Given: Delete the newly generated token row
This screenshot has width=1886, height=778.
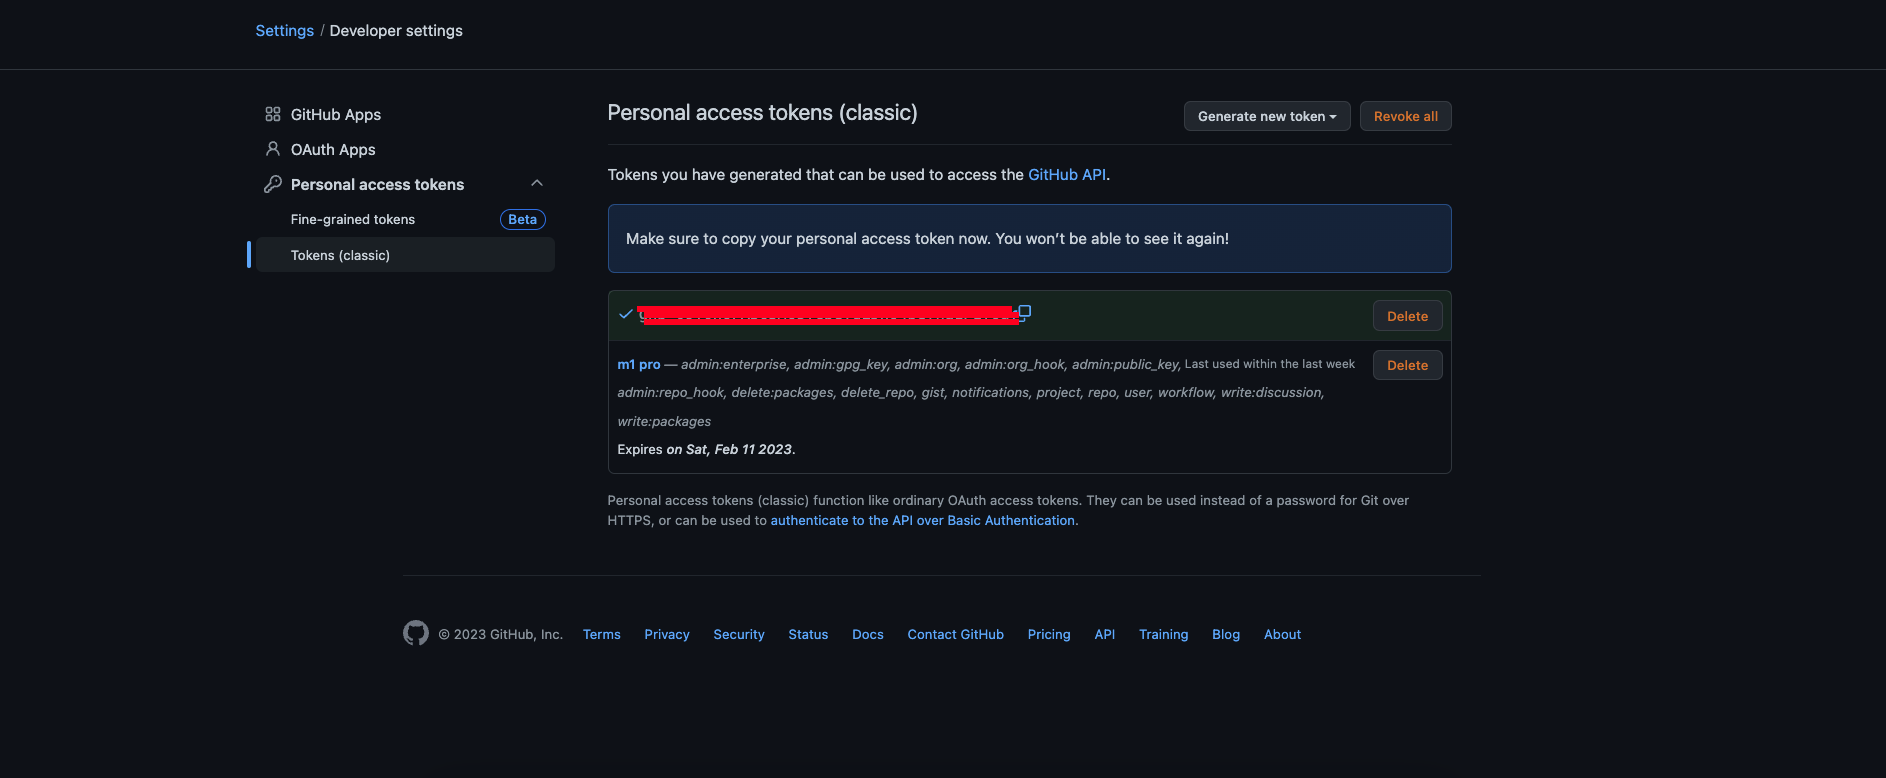Looking at the screenshot, I should 1407,316.
